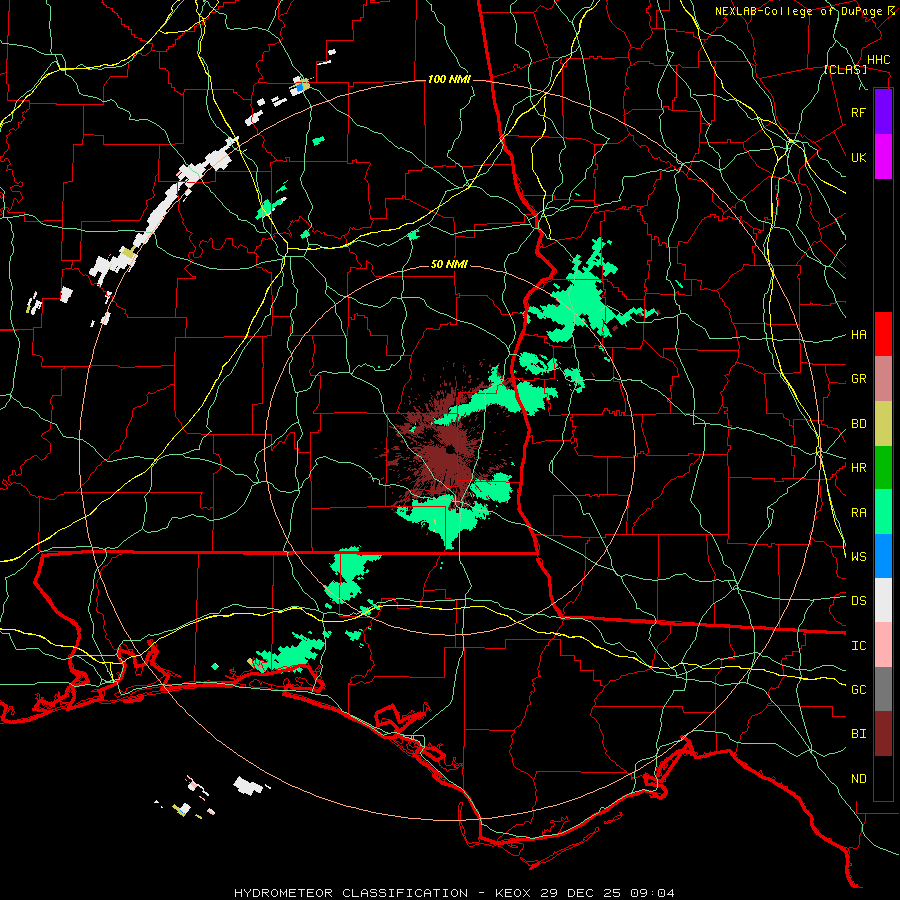Screen dimensions: 900x900
Task: Click the BD yellow legend swatch
Action: [x=883, y=424]
